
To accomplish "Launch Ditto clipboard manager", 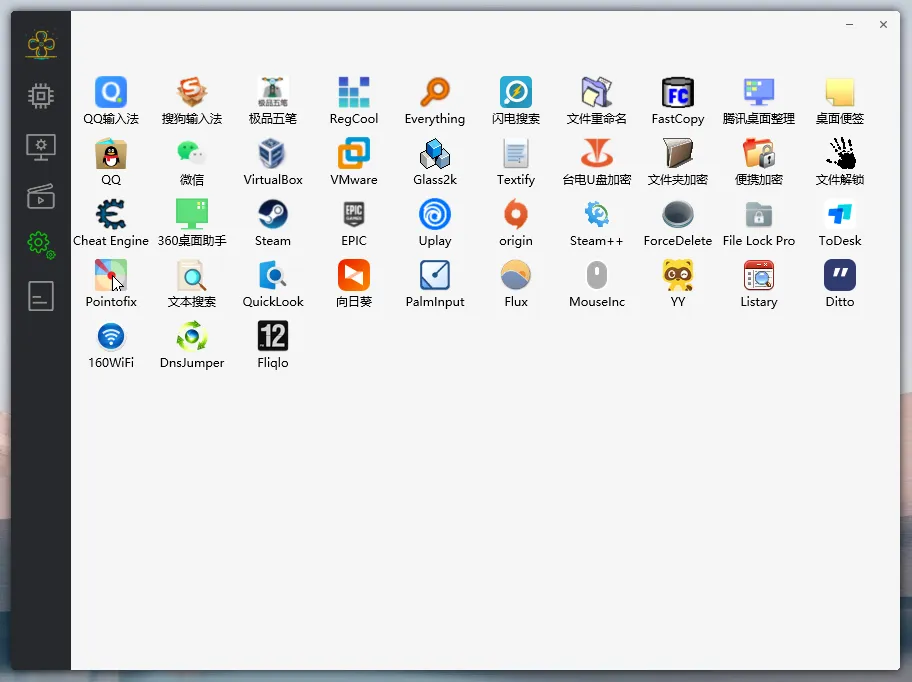I will [840, 275].
